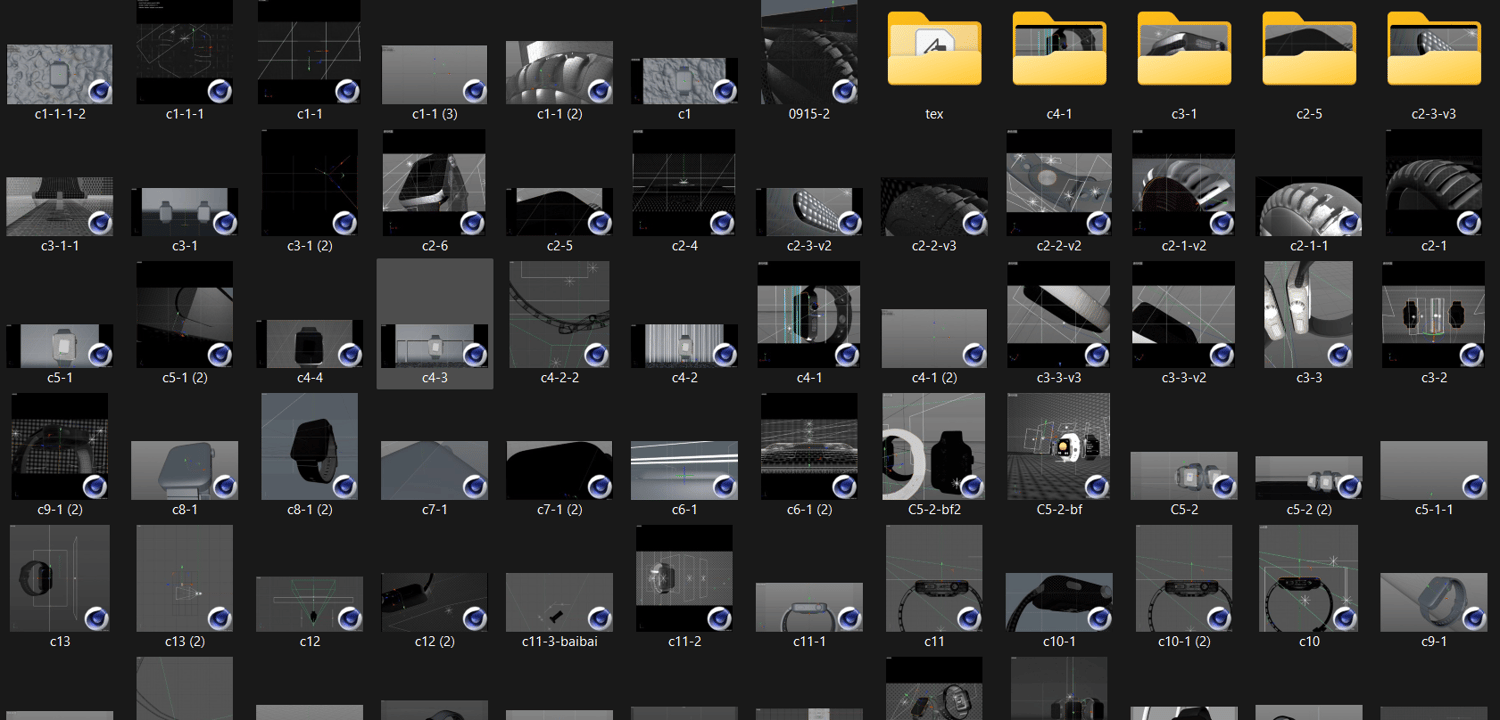Select the c12 (2) thumbnail

pyautogui.click(x=435, y=603)
